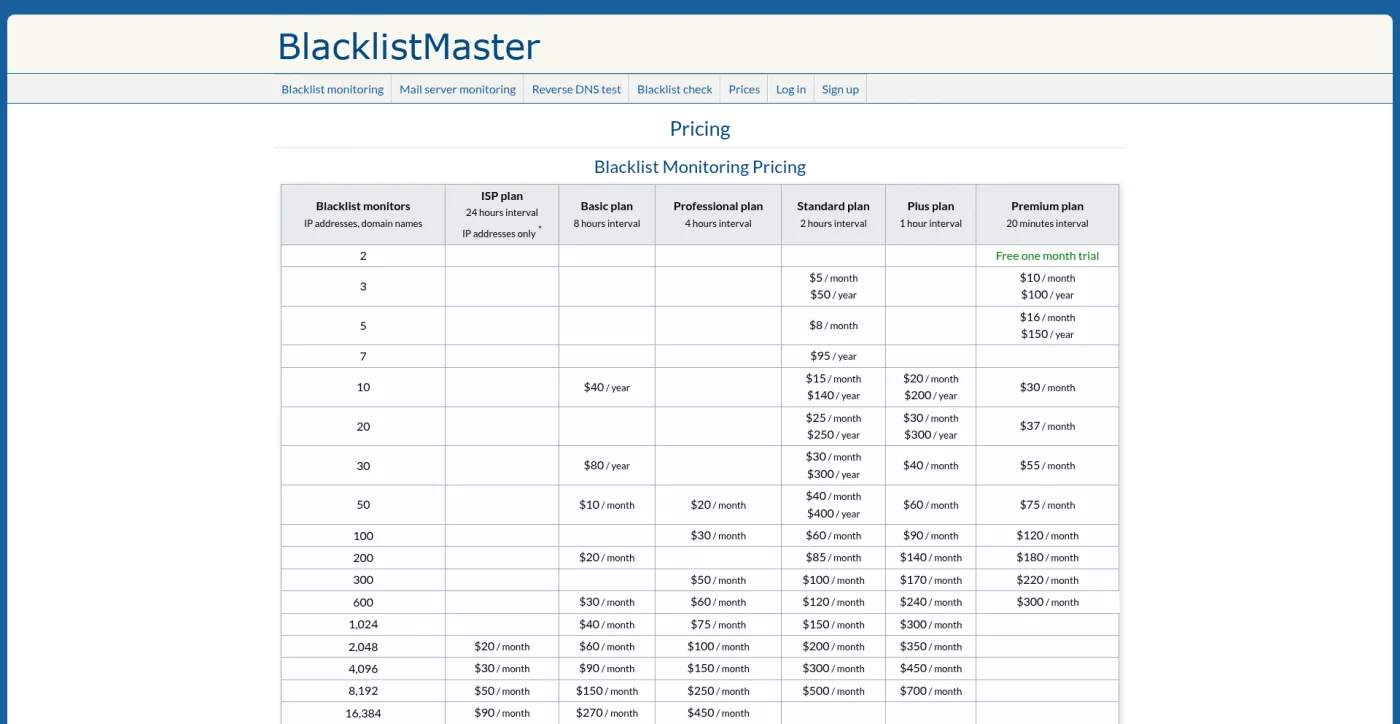Click the 16,384 monitors row label
This screenshot has height=724, width=1400.
(x=363, y=713)
